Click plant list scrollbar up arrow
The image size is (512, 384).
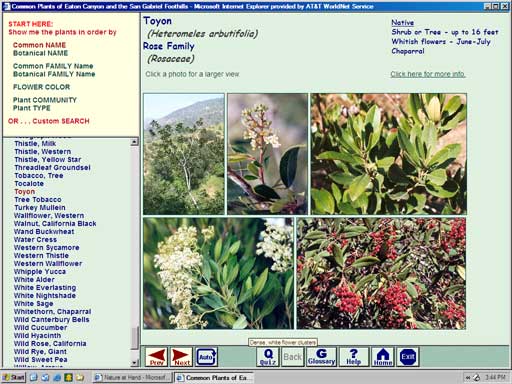(135, 142)
